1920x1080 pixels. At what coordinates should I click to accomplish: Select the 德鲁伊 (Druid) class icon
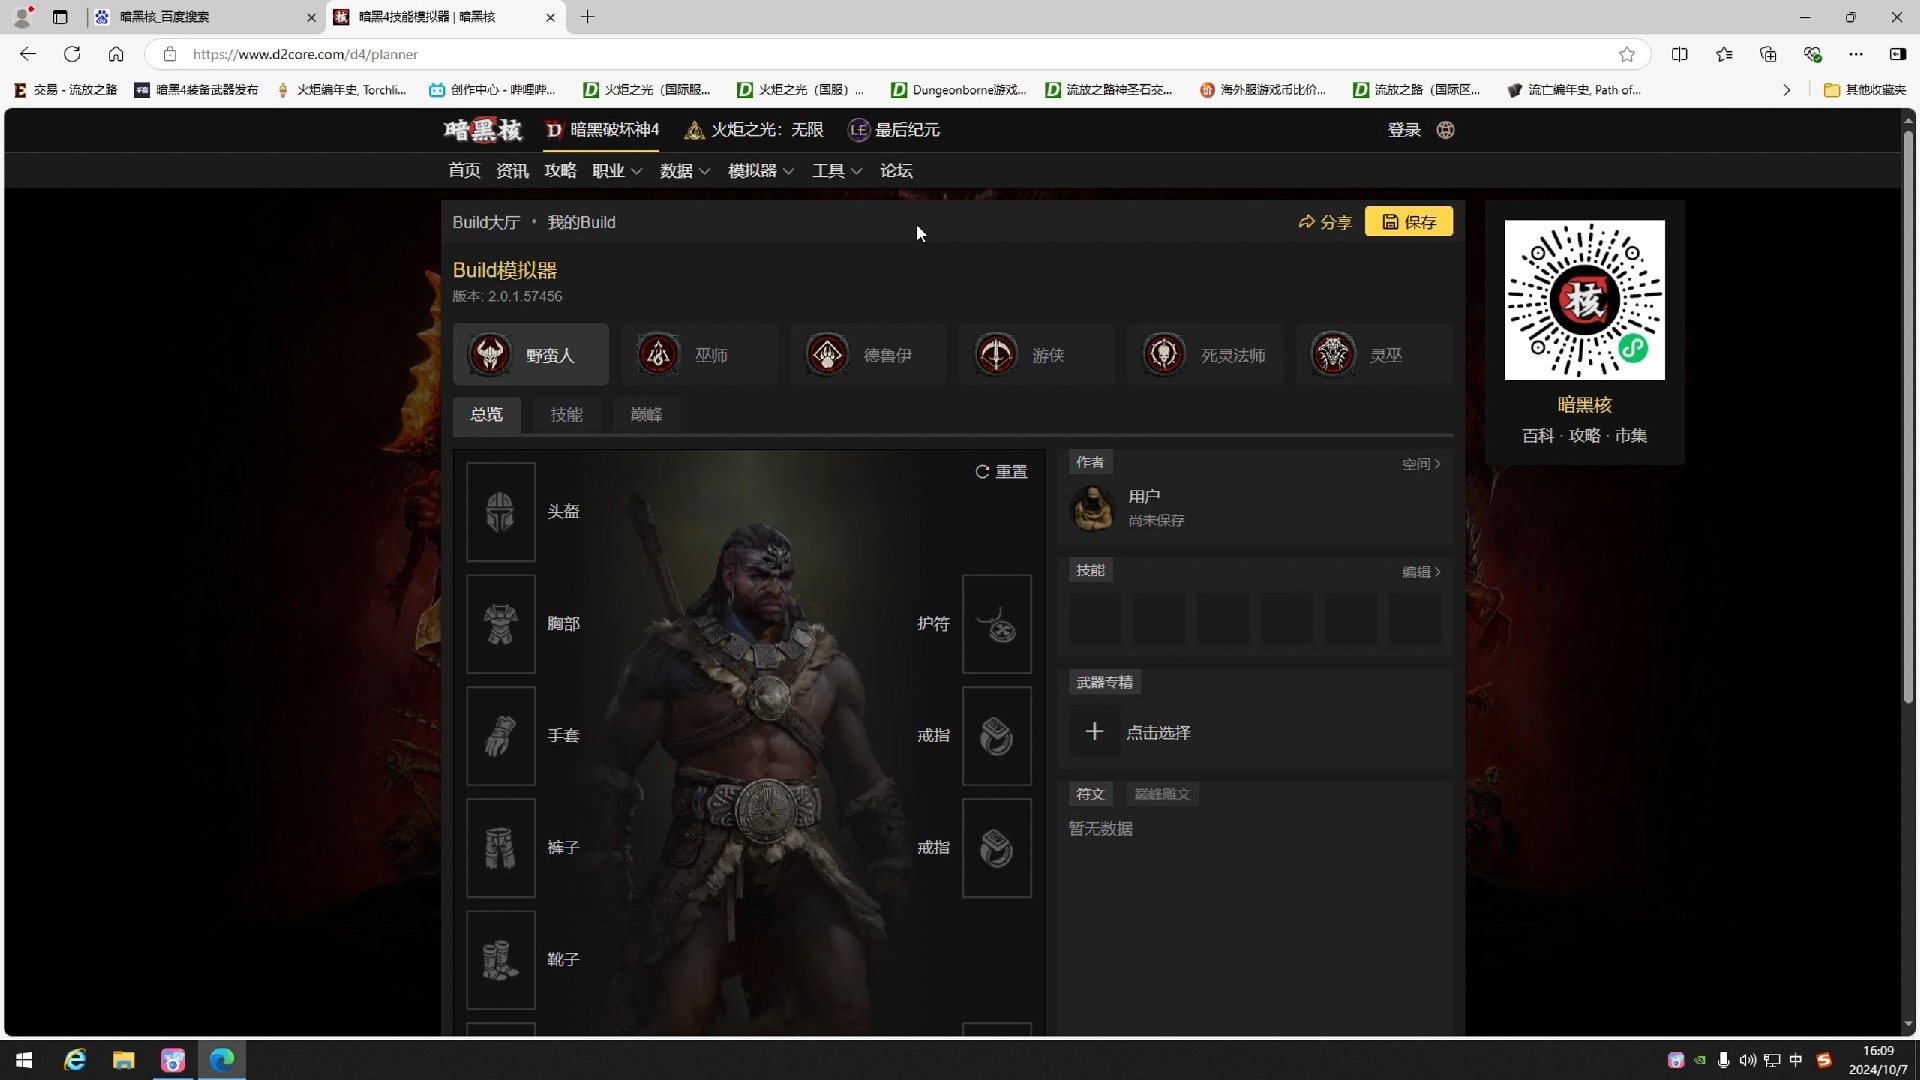(827, 353)
